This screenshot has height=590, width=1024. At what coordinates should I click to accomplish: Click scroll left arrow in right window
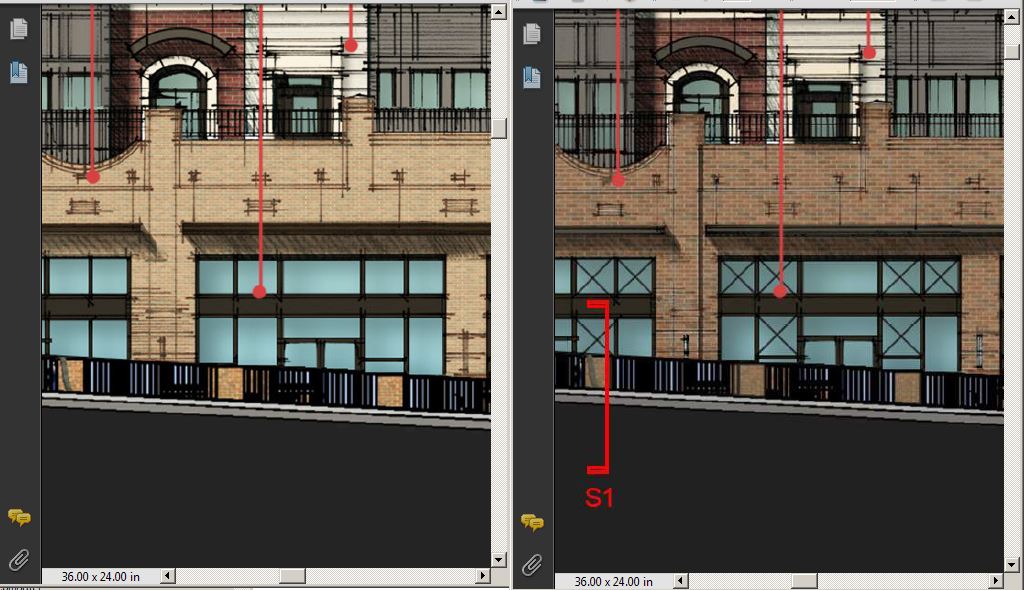pyautogui.click(x=680, y=580)
